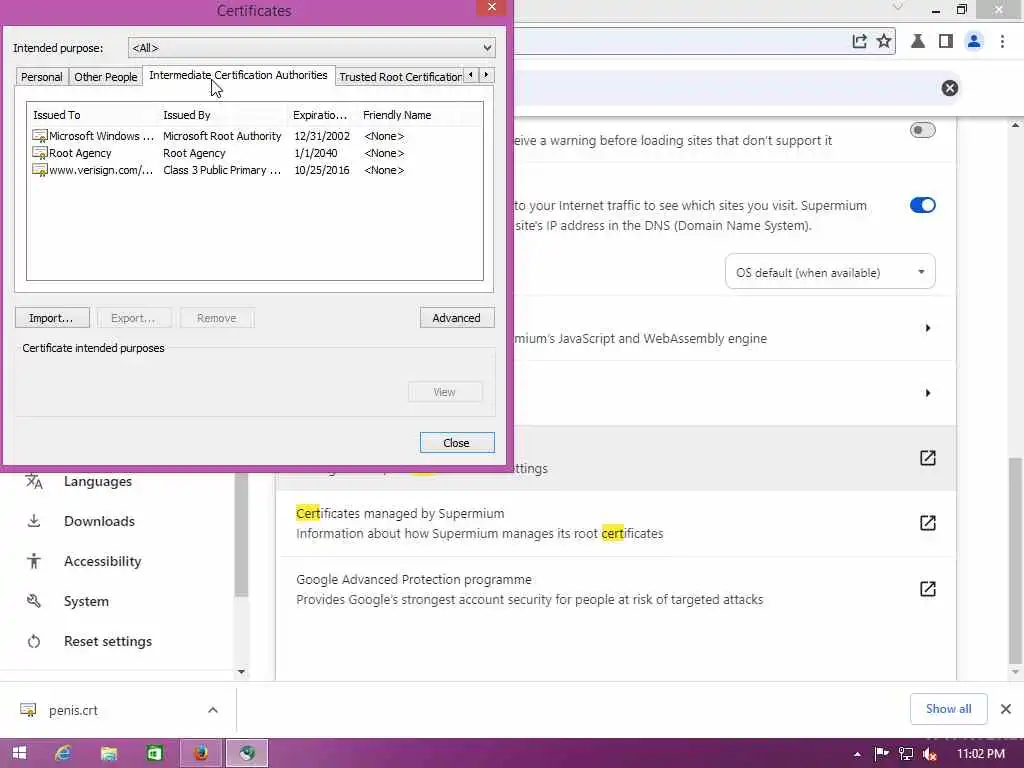The image size is (1024, 768).
Task: Switch to the Personal tab
Action: click(x=42, y=76)
